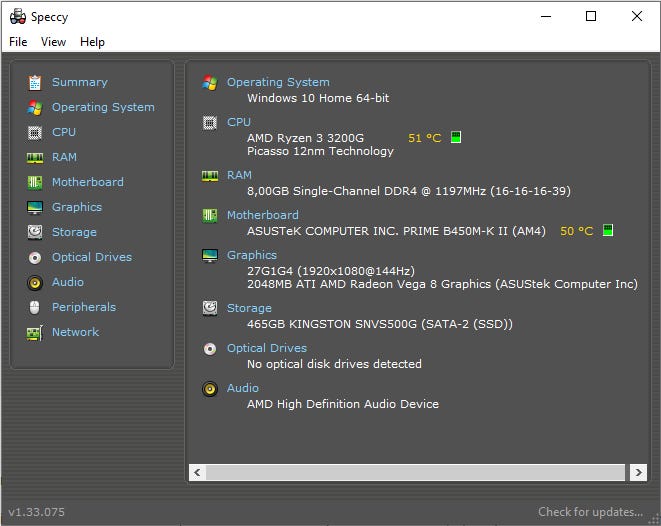Click the Graphics monitor icon in sidebar
The image size is (661, 526).
pos(35,207)
